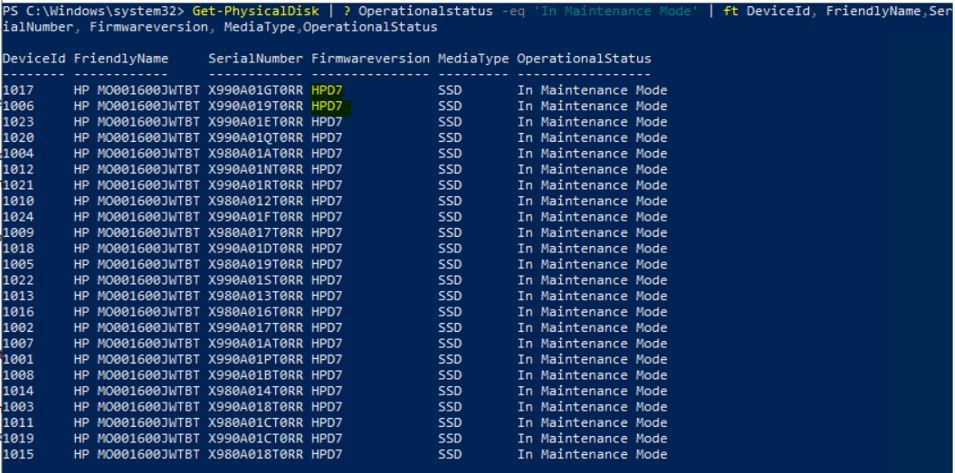This screenshot has width=955, height=473.
Task: Click DeviceId 1021 cell
Action: tap(18, 185)
